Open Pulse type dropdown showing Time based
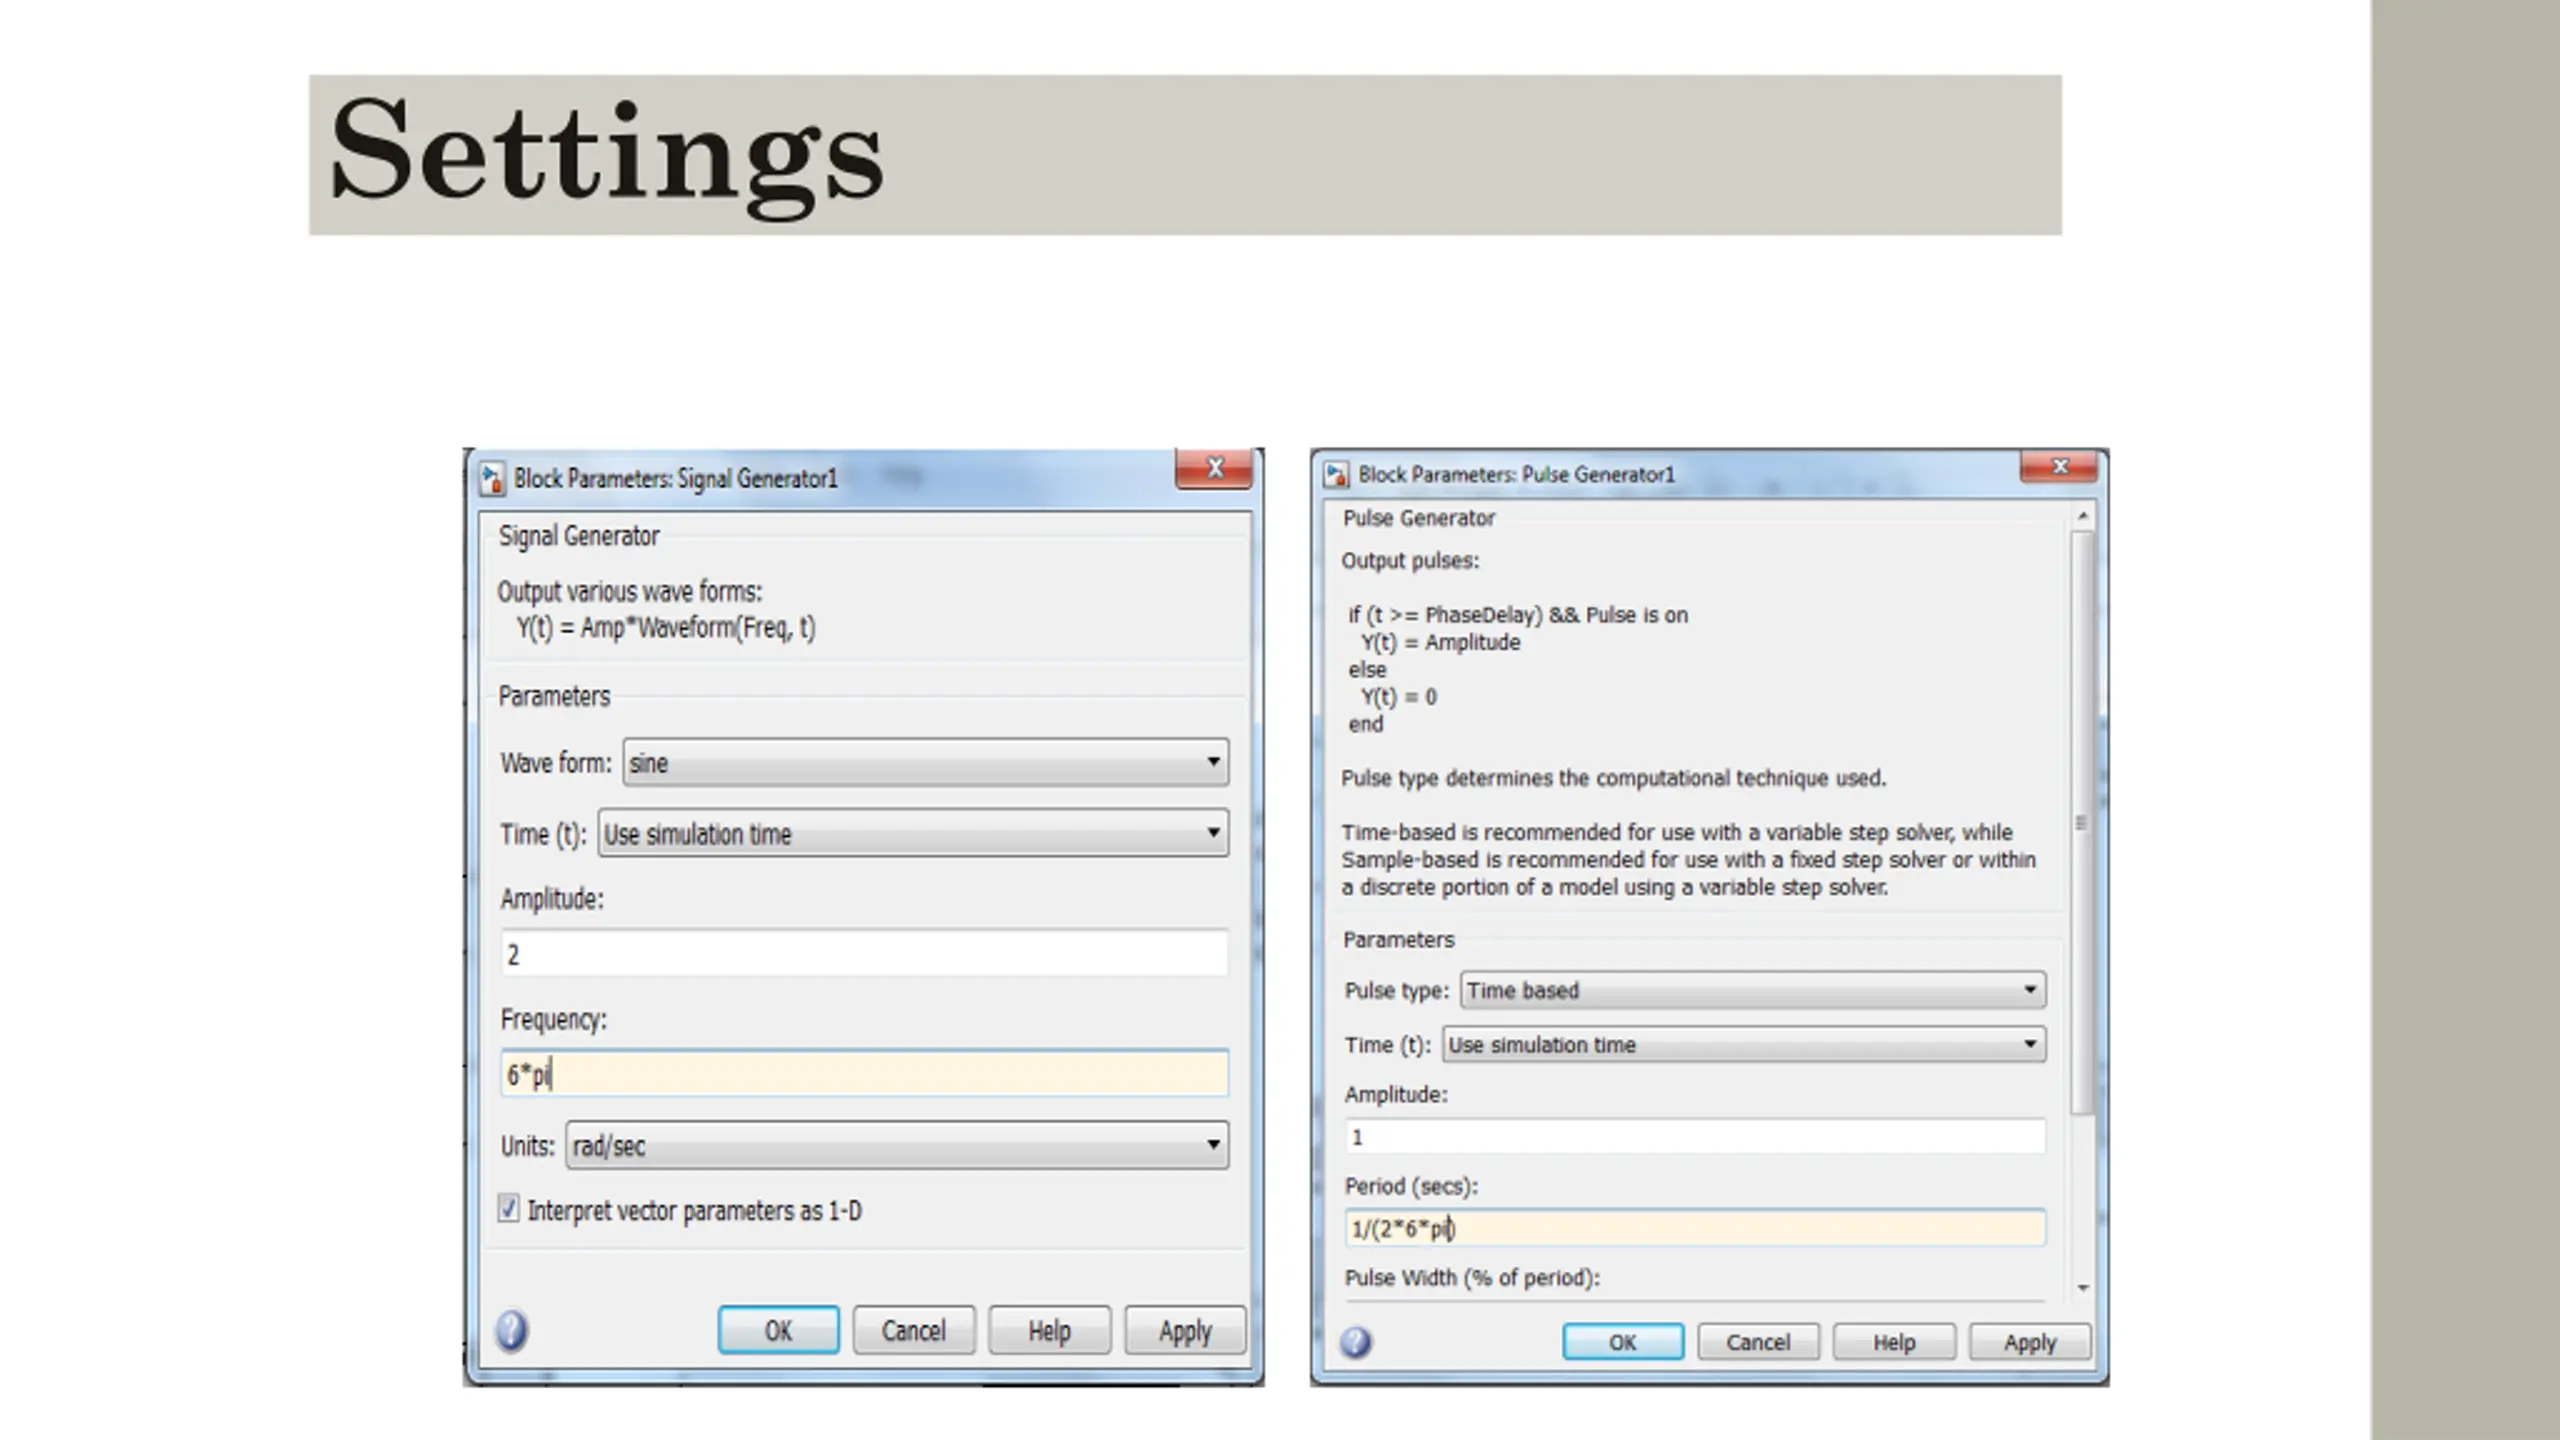The height and width of the screenshot is (1440, 2560). point(1752,990)
